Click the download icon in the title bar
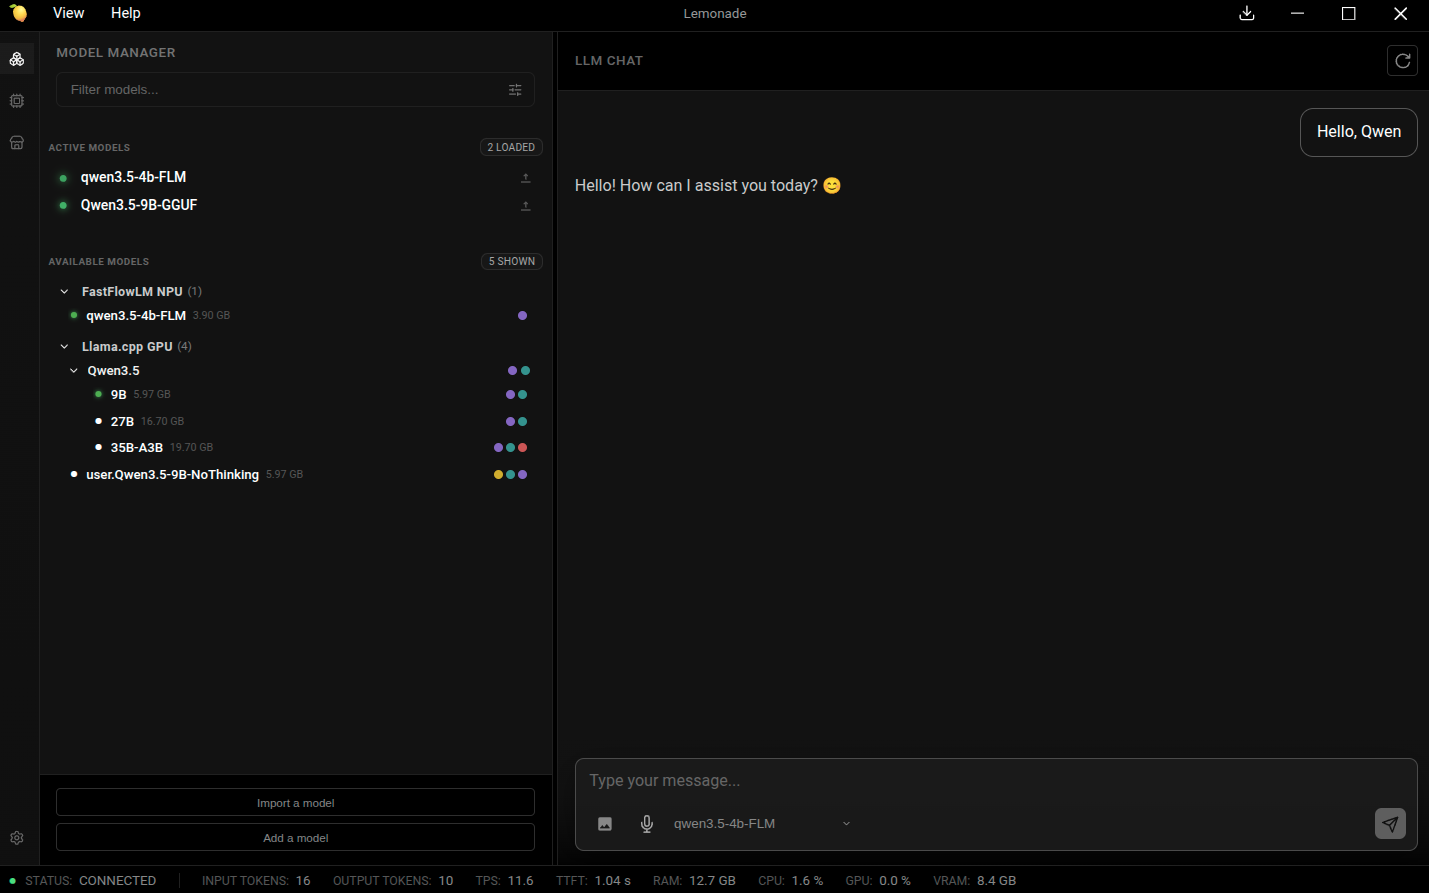 point(1246,13)
